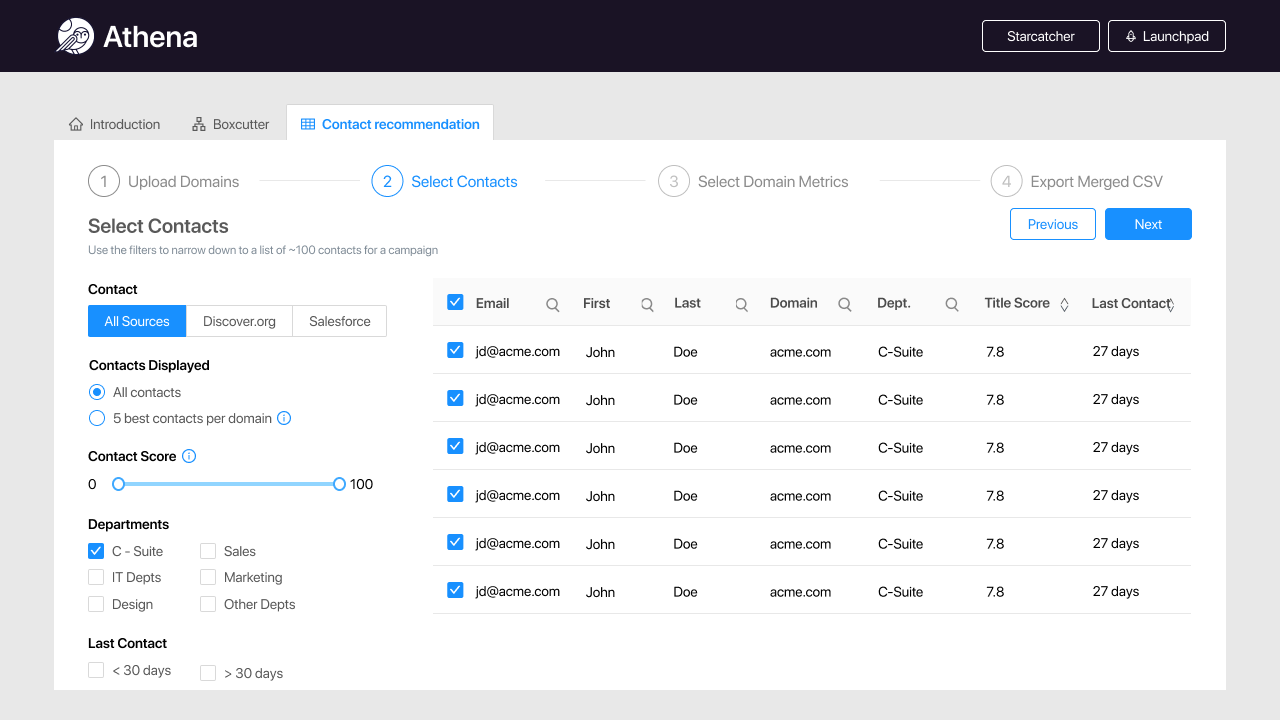The height and width of the screenshot is (720, 1280).
Task: Switch to the Introduction tab
Action: click(114, 124)
